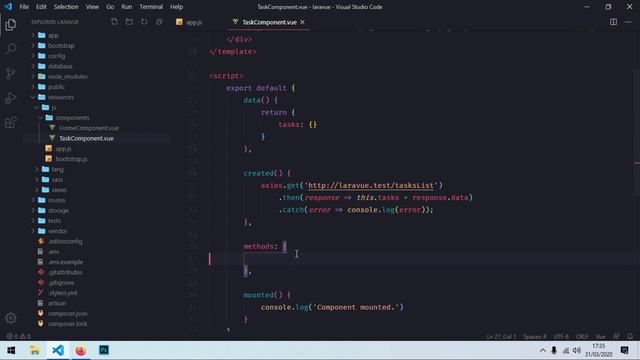
Task: Open Photoshop from the taskbar
Action: click(104, 350)
